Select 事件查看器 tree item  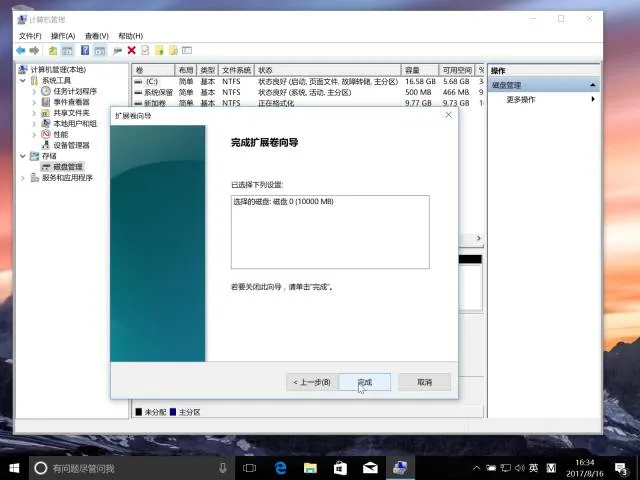(71, 102)
